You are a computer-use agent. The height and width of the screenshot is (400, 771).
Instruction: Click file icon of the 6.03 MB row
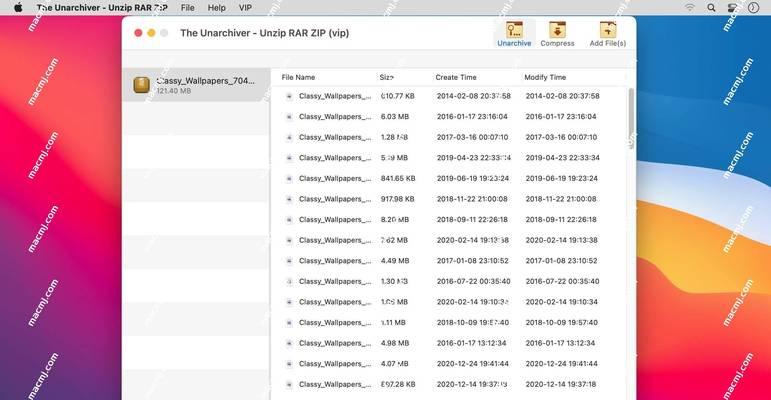(289, 117)
